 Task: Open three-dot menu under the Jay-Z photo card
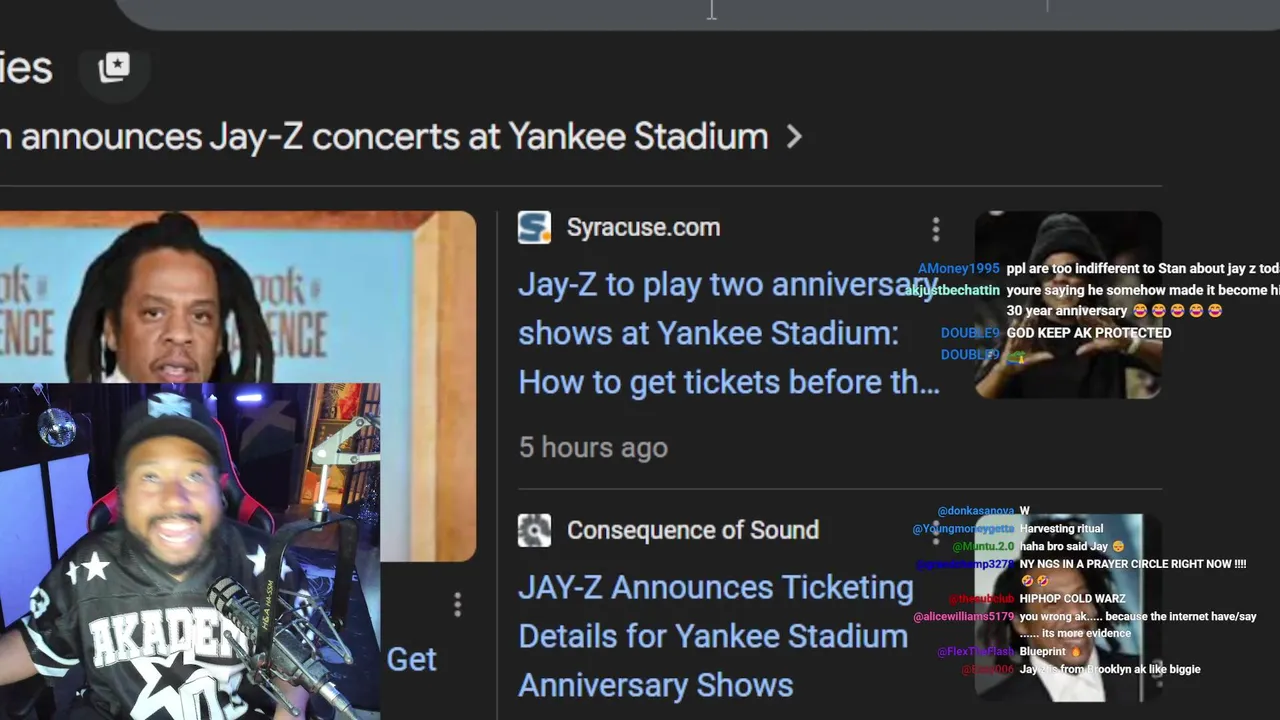pyautogui.click(x=457, y=604)
